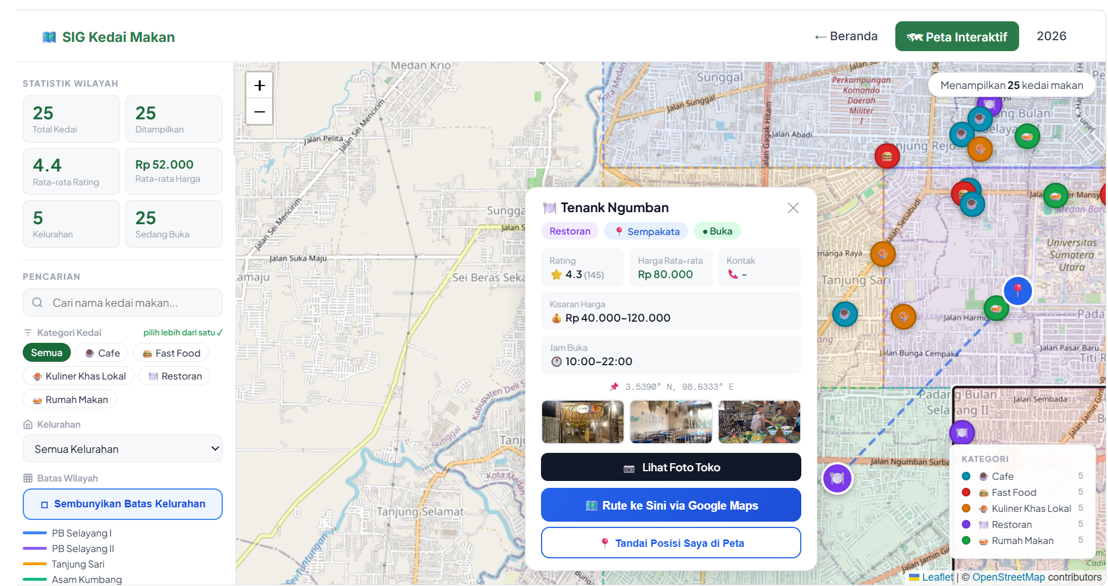Click the Total Kedai stat card
Screen dimensions: 1108x586
pos(71,119)
